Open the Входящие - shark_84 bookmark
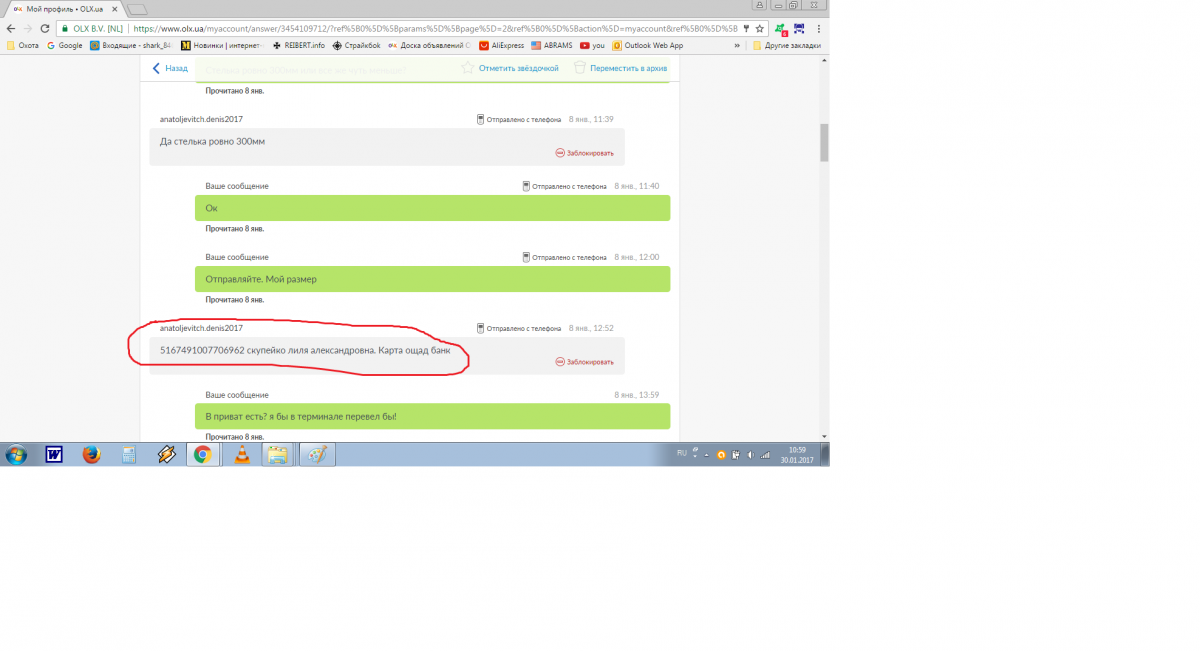1200x651 pixels. tap(131, 45)
